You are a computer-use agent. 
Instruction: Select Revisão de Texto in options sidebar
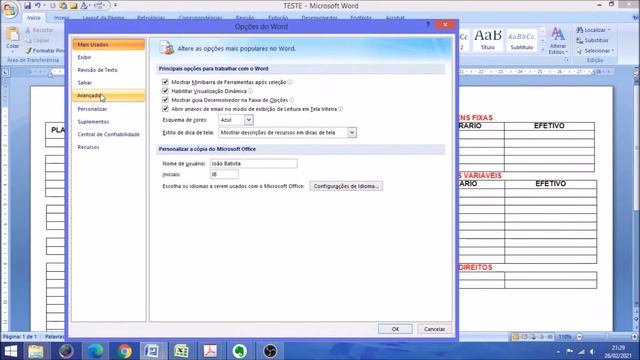point(109,70)
